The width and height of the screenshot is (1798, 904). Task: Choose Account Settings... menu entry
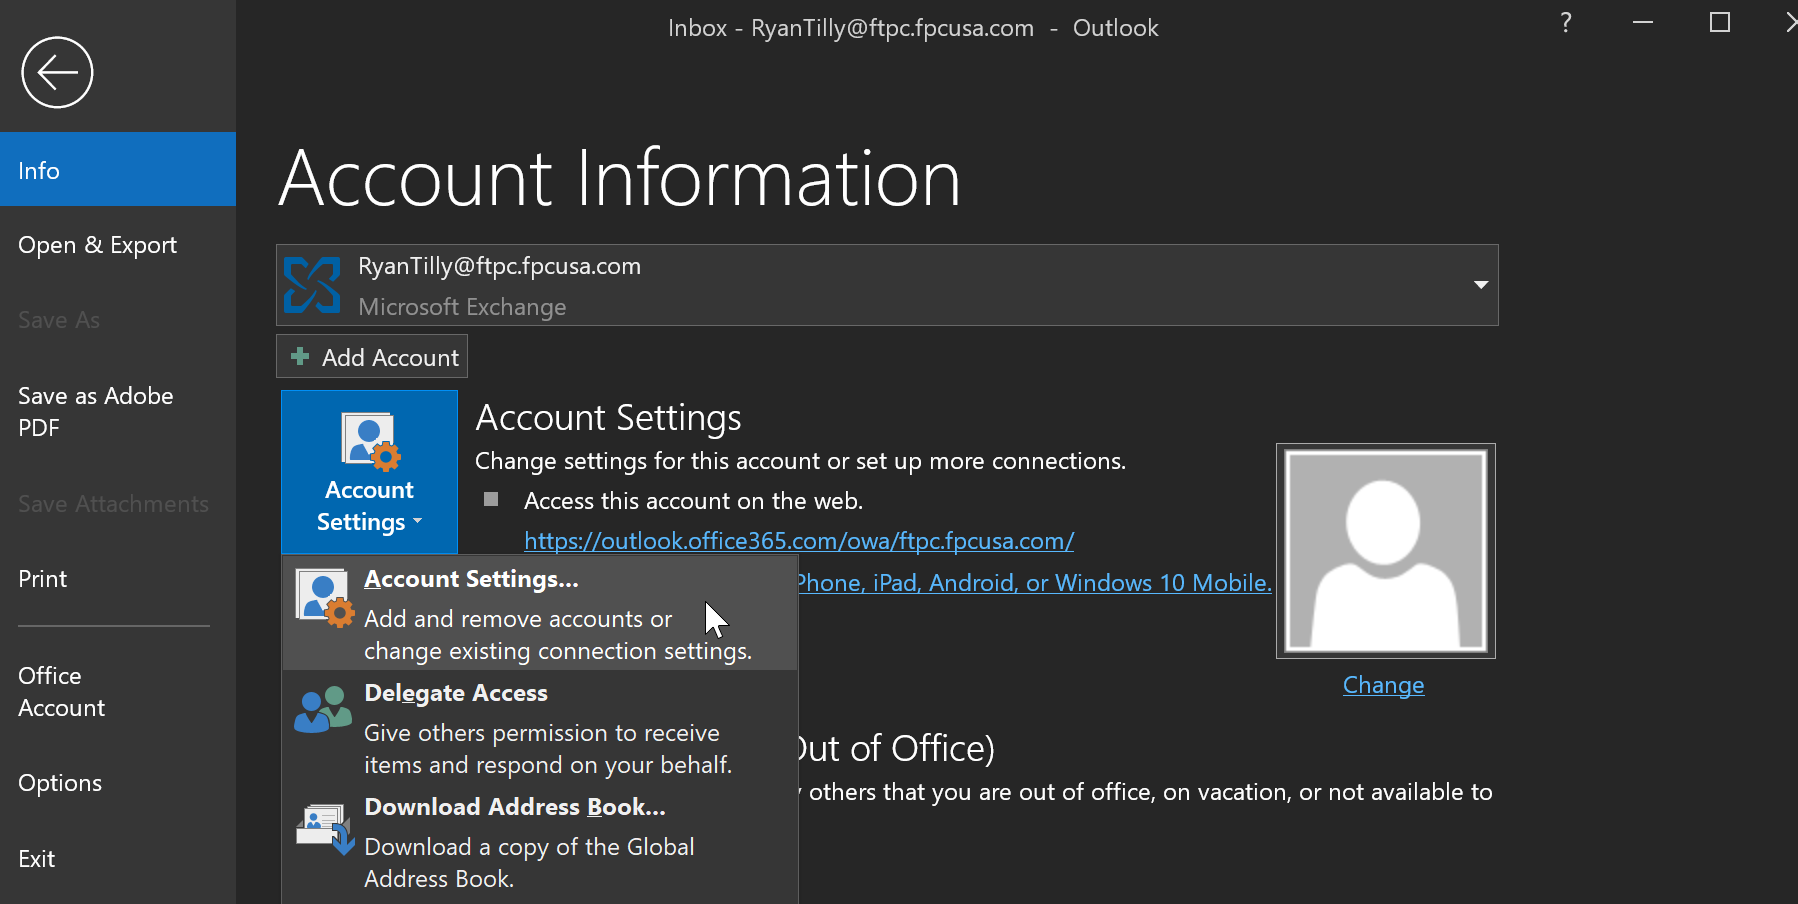540,614
